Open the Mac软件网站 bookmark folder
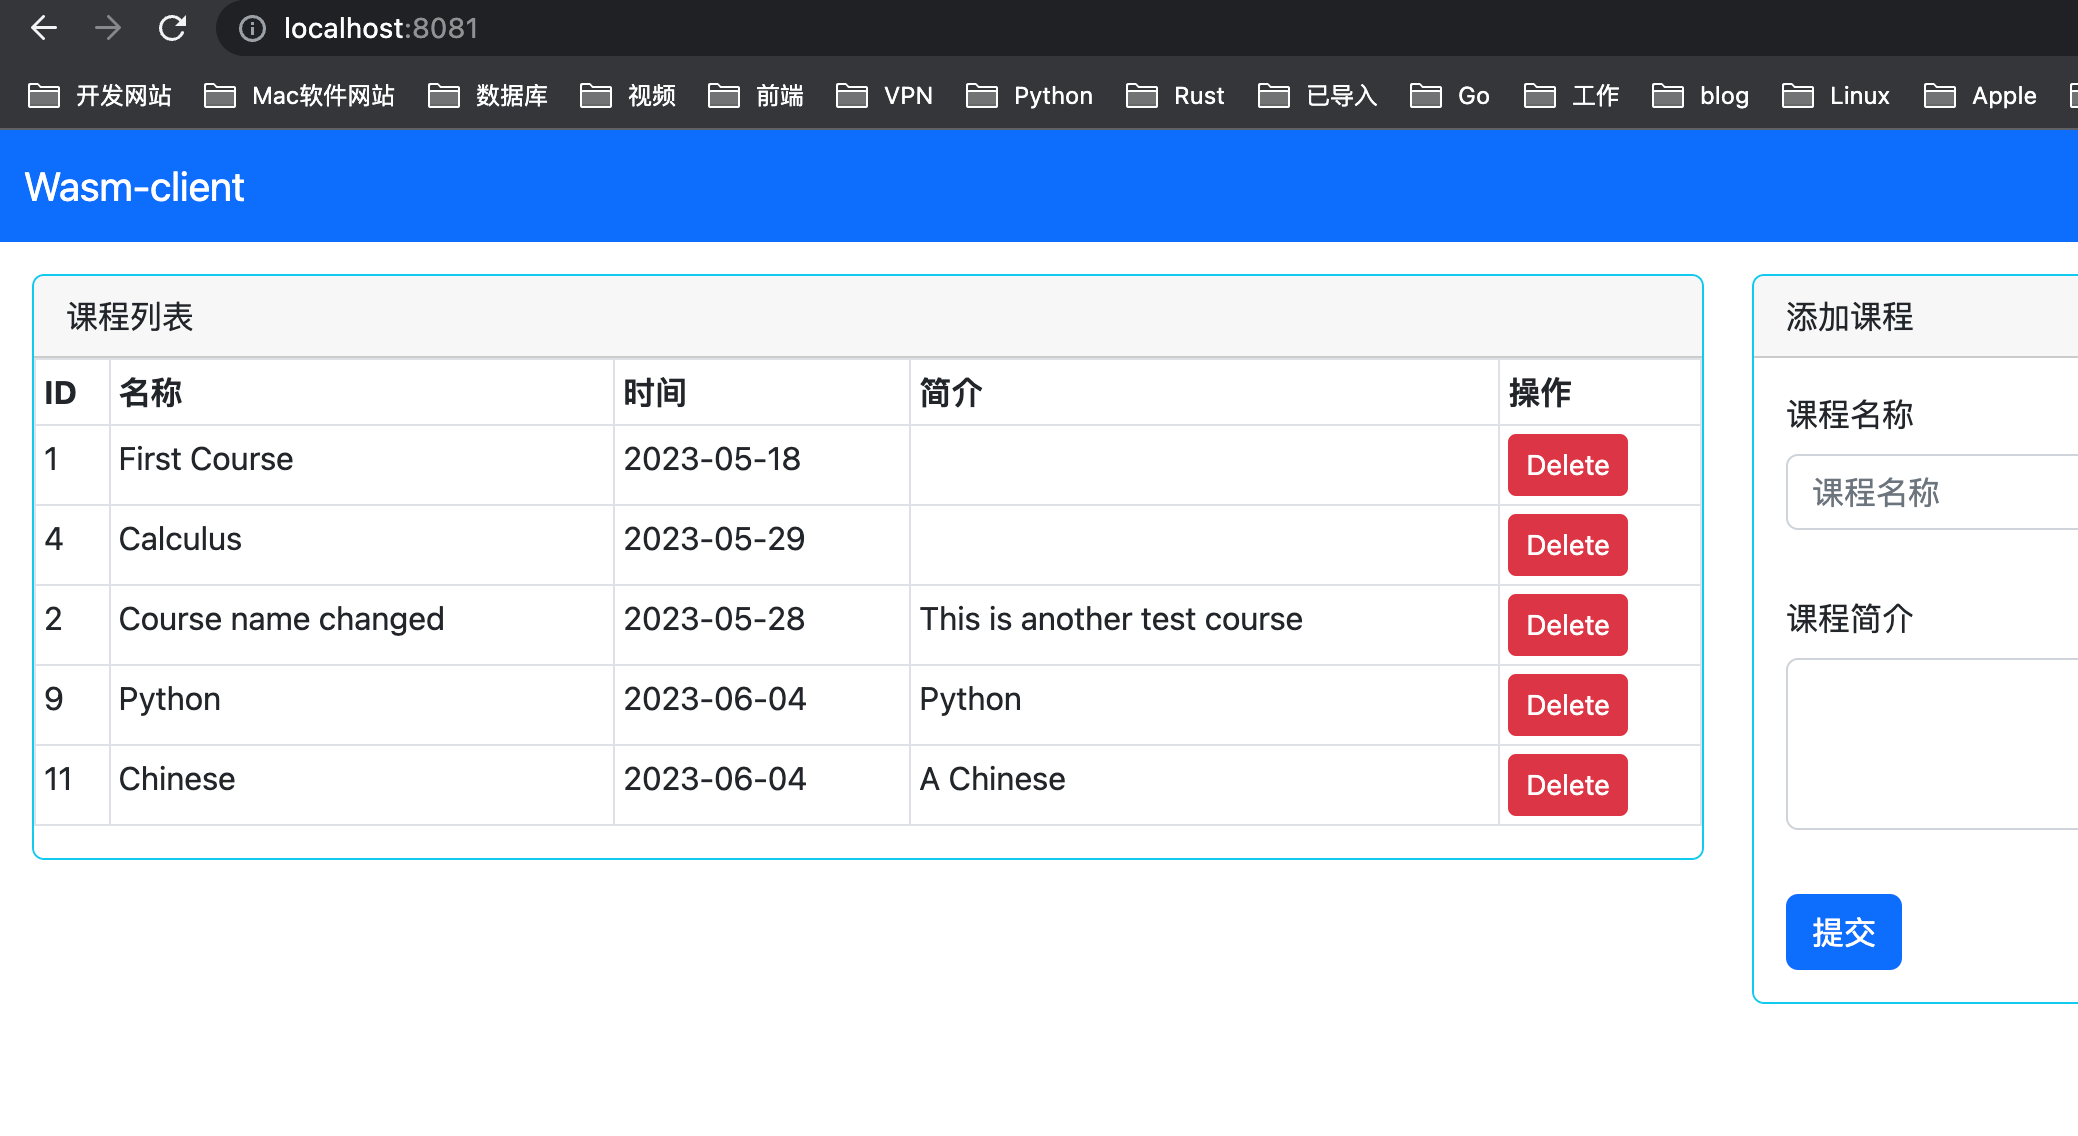 coord(299,96)
